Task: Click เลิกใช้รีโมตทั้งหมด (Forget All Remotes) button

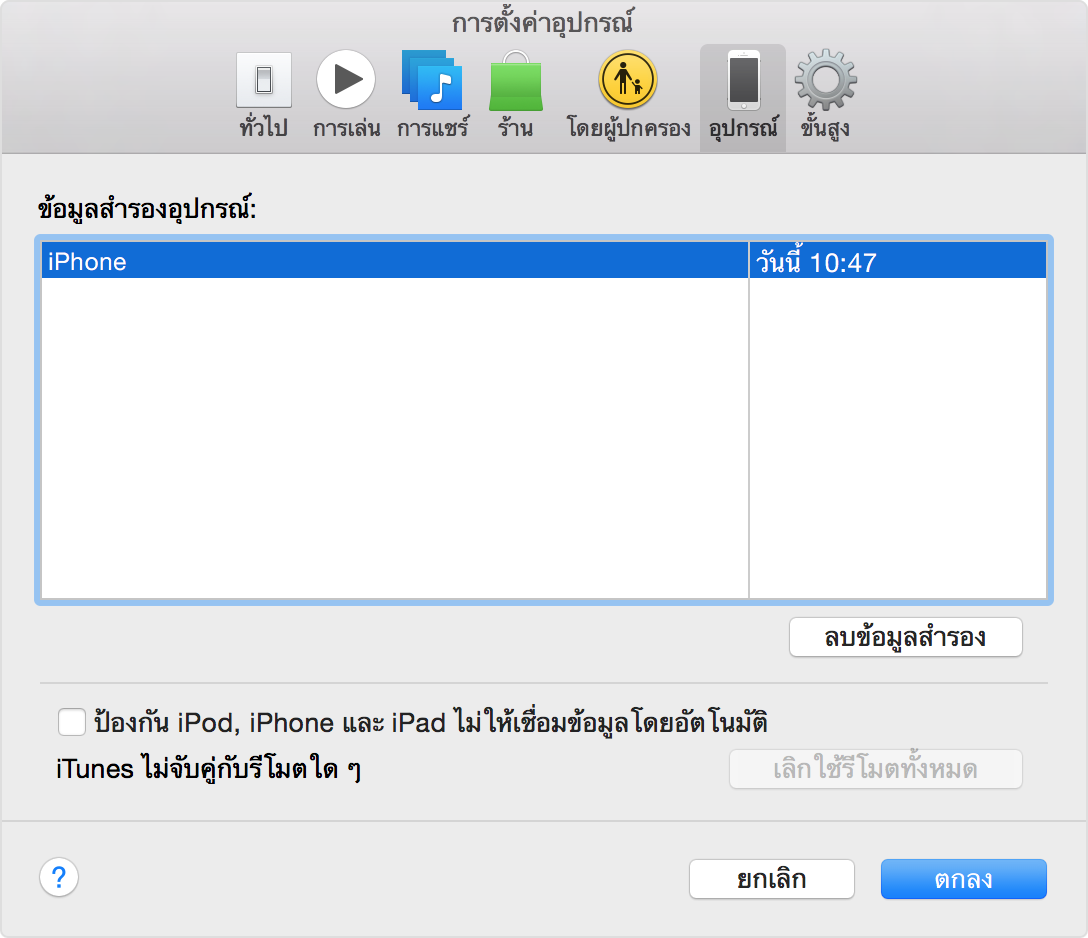Action: (875, 769)
